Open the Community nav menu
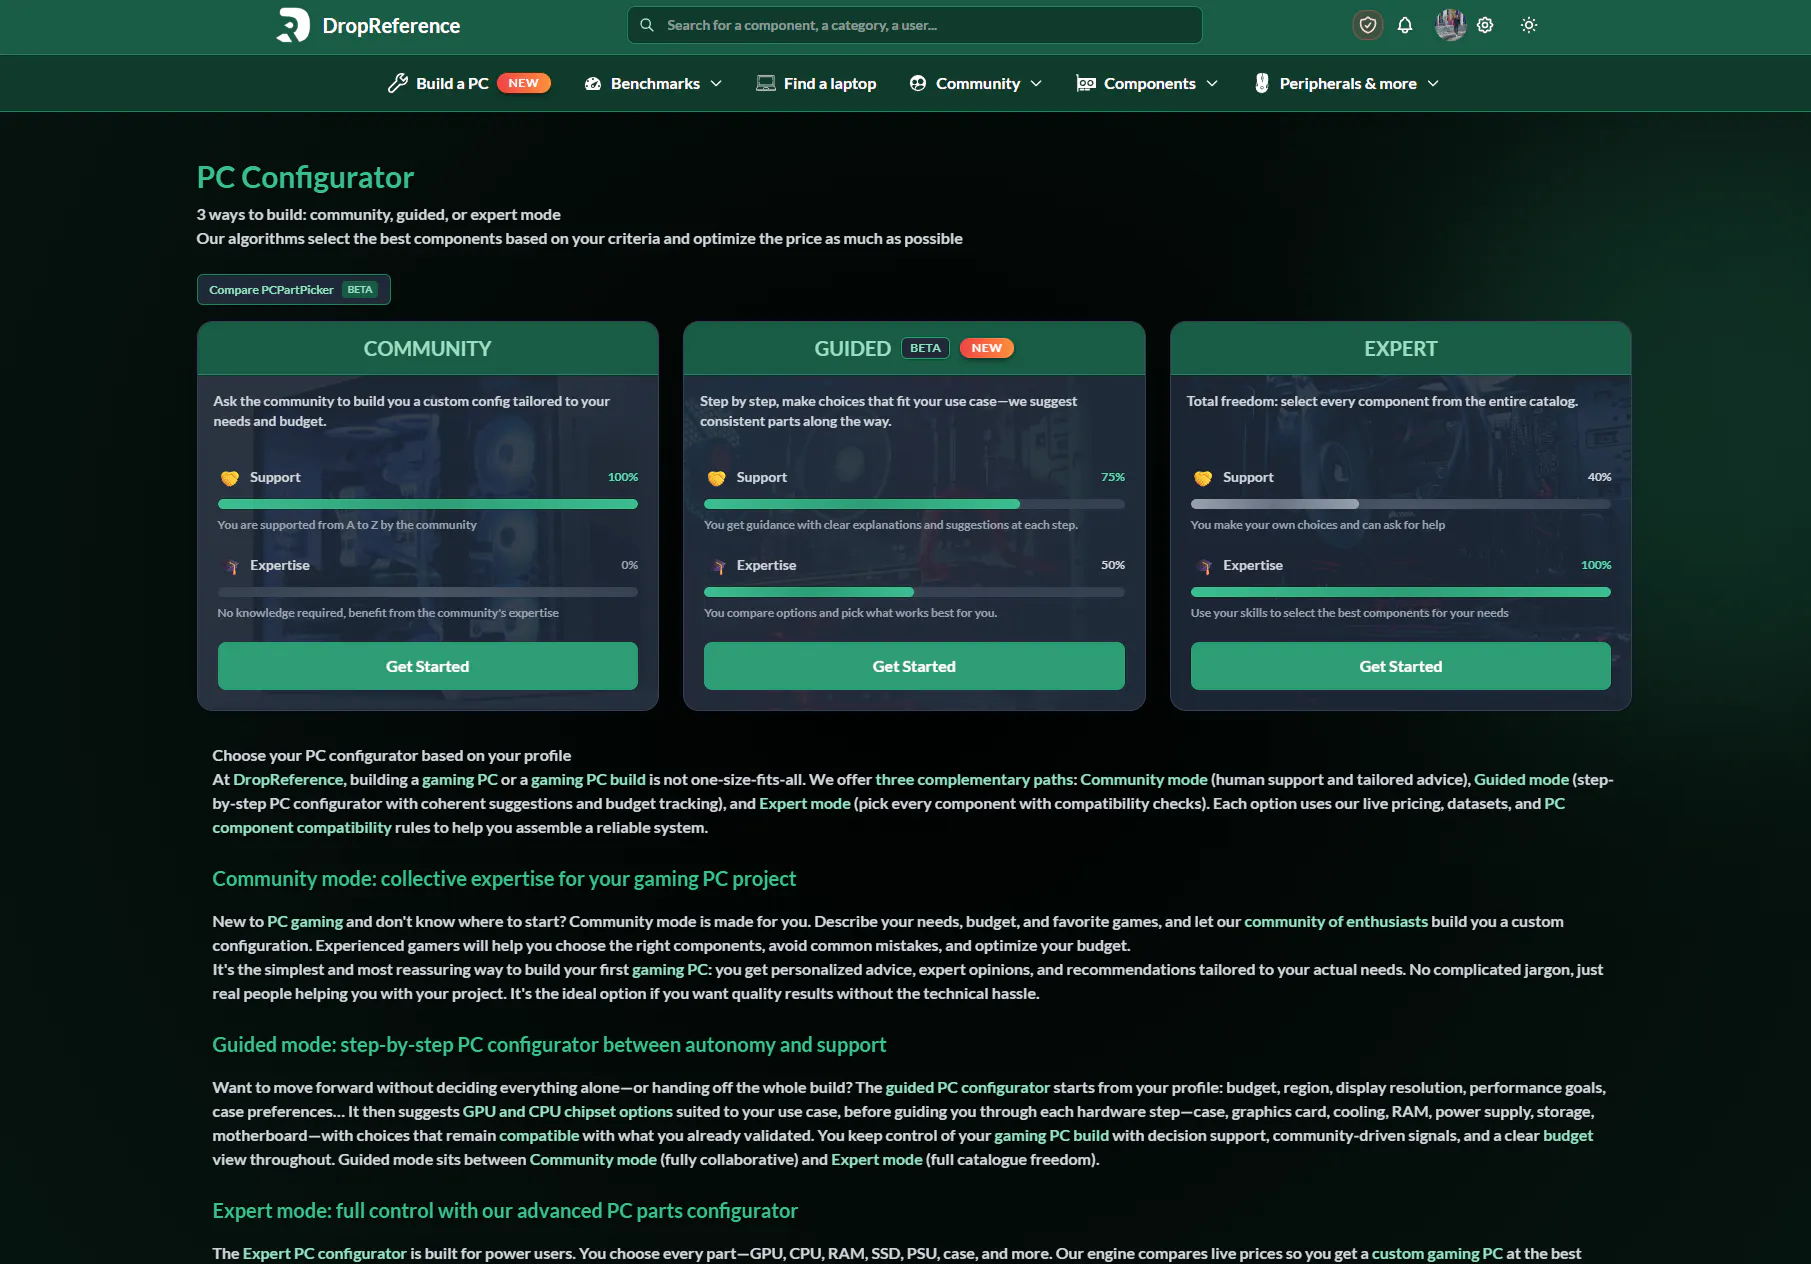The height and width of the screenshot is (1264, 1811). click(x=976, y=83)
